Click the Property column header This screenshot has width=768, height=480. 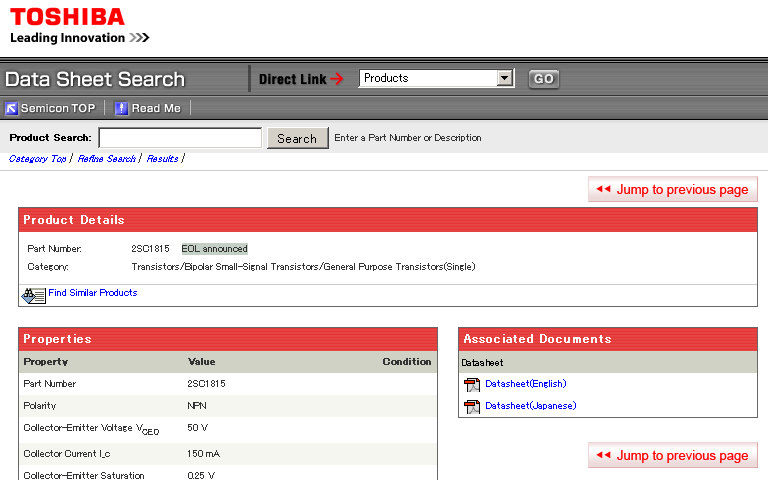(x=46, y=361)
